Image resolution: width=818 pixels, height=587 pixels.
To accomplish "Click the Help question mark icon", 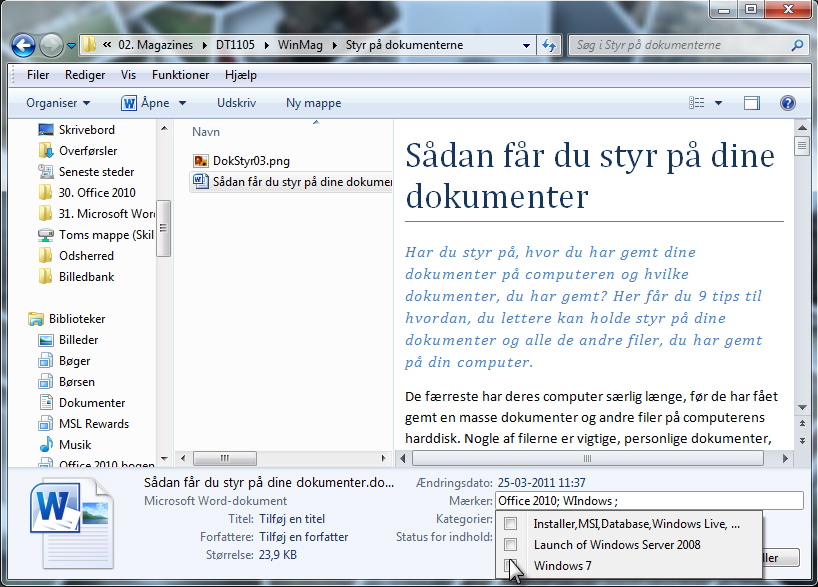I will click(x=787, y=103).
